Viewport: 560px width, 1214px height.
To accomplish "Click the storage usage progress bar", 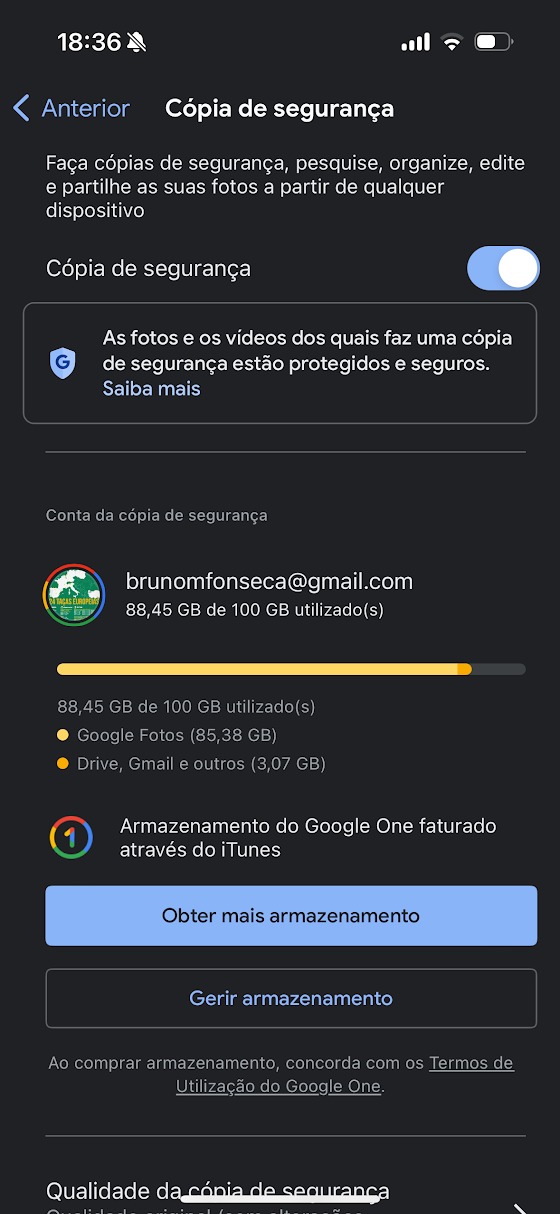I will tap(291, 669).
